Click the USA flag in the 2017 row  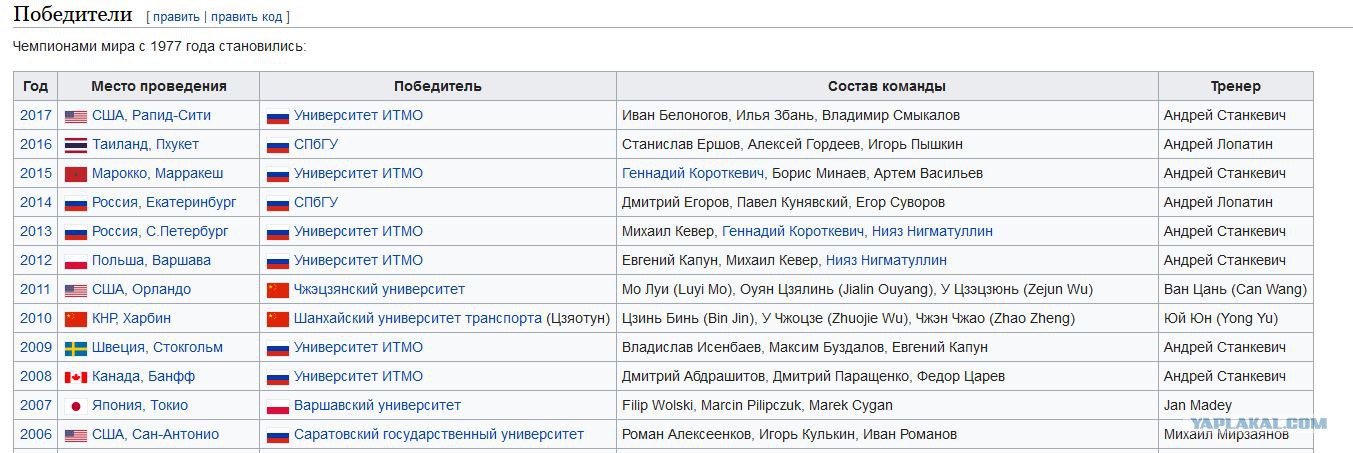76,116
